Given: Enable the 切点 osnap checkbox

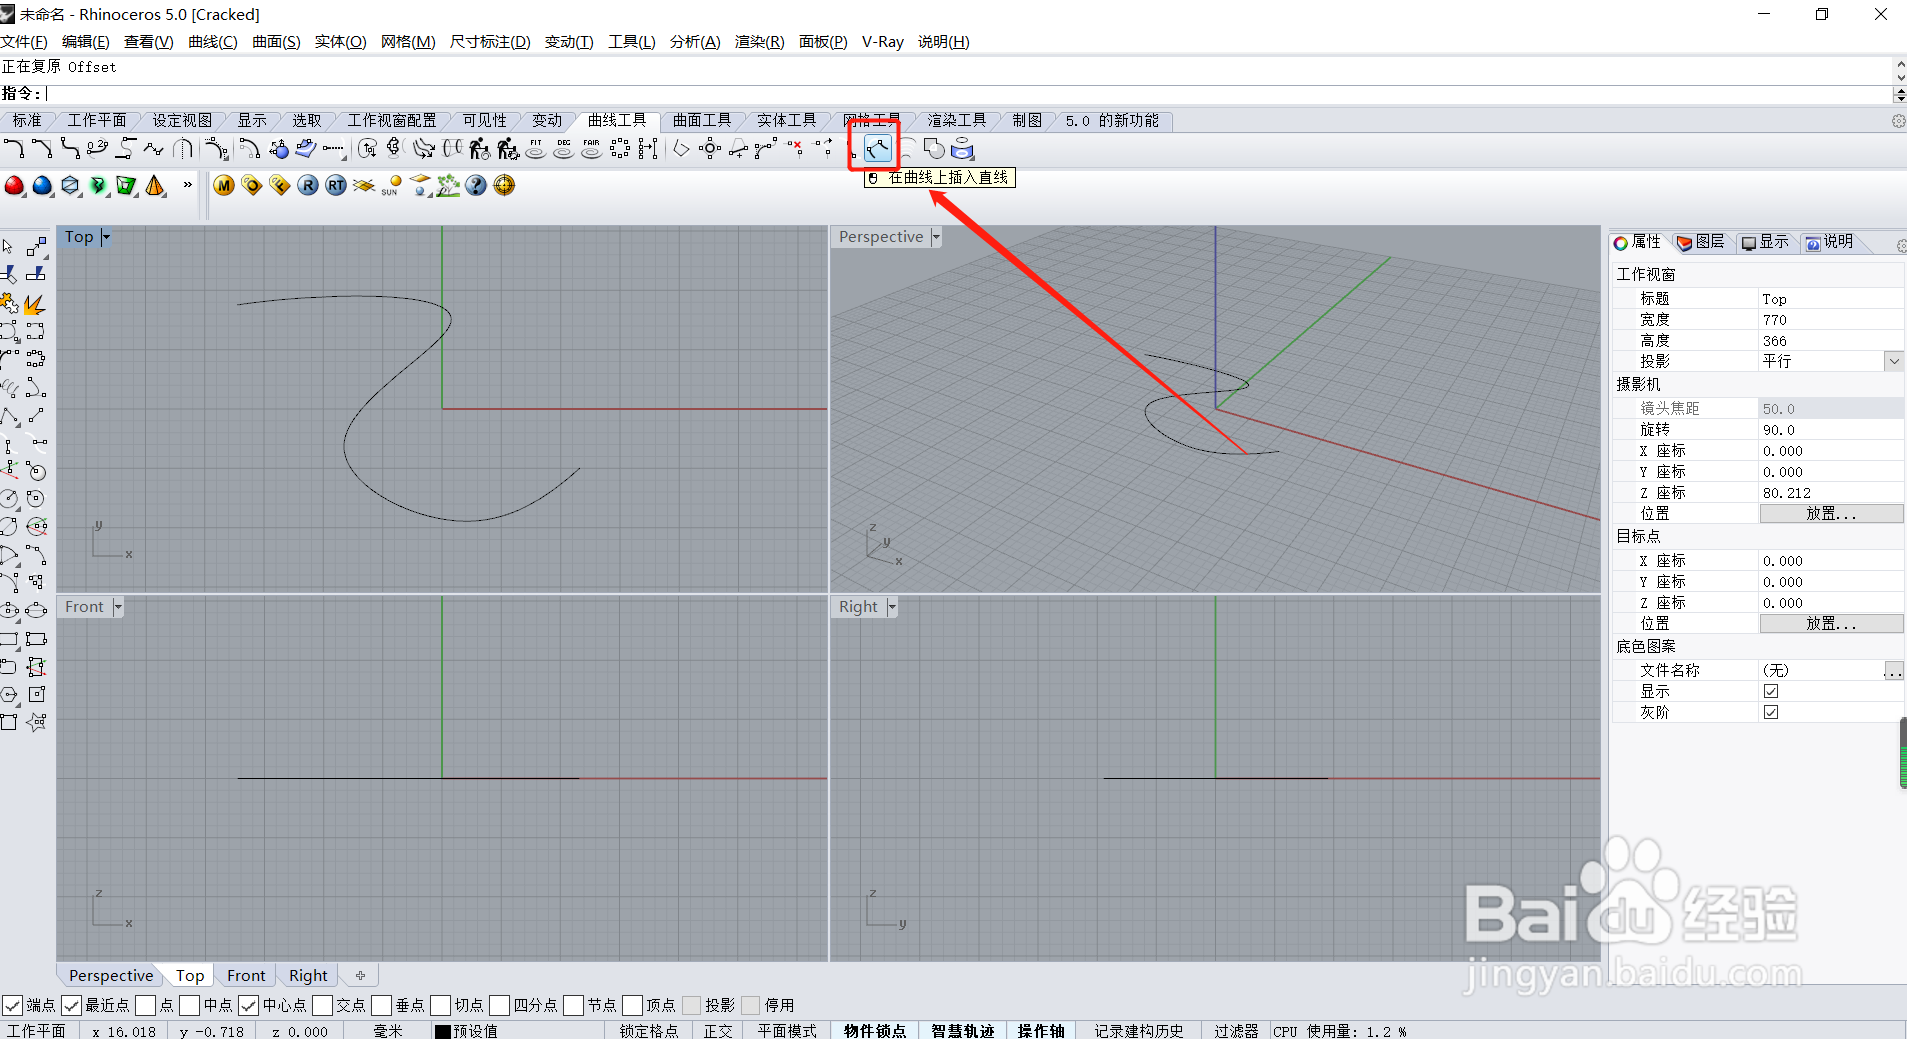Looking at the screenshot, I should click(x=440, y=1005).
